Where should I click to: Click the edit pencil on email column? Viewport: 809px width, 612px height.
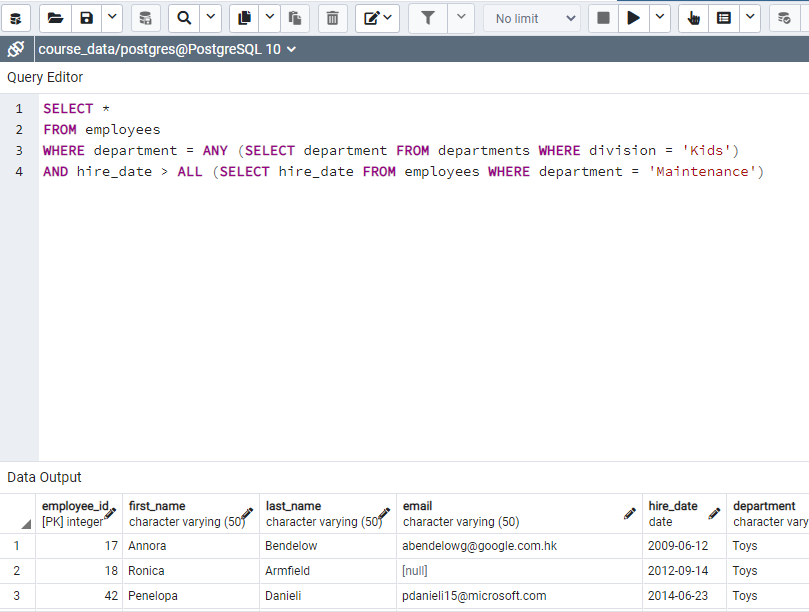629,513
